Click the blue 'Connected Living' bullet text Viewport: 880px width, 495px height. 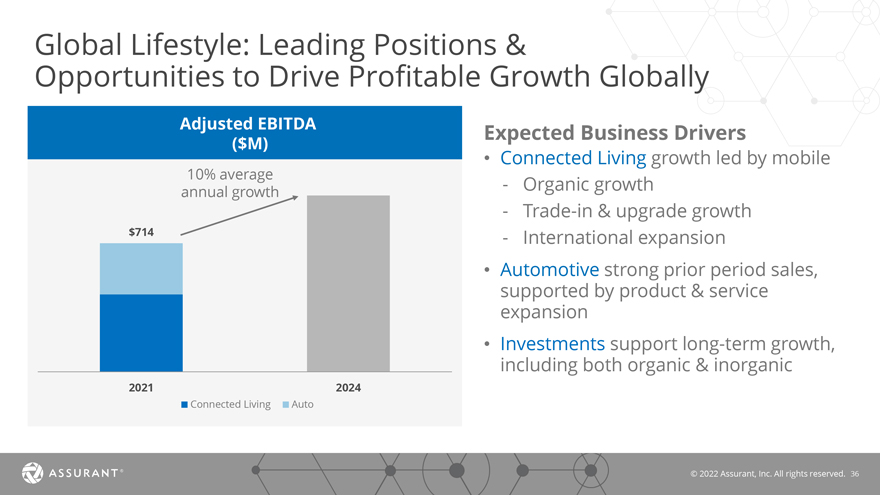pos(573,158)
